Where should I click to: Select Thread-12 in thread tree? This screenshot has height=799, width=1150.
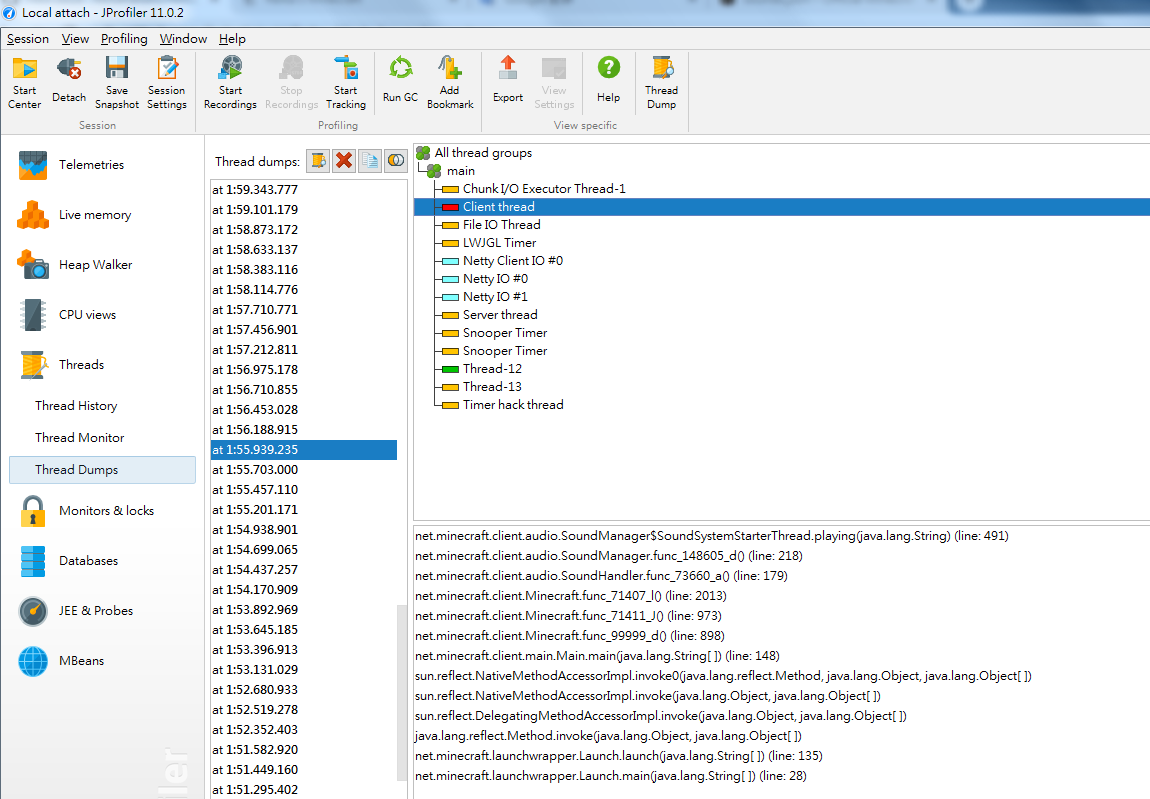click(x=492, y=368)
